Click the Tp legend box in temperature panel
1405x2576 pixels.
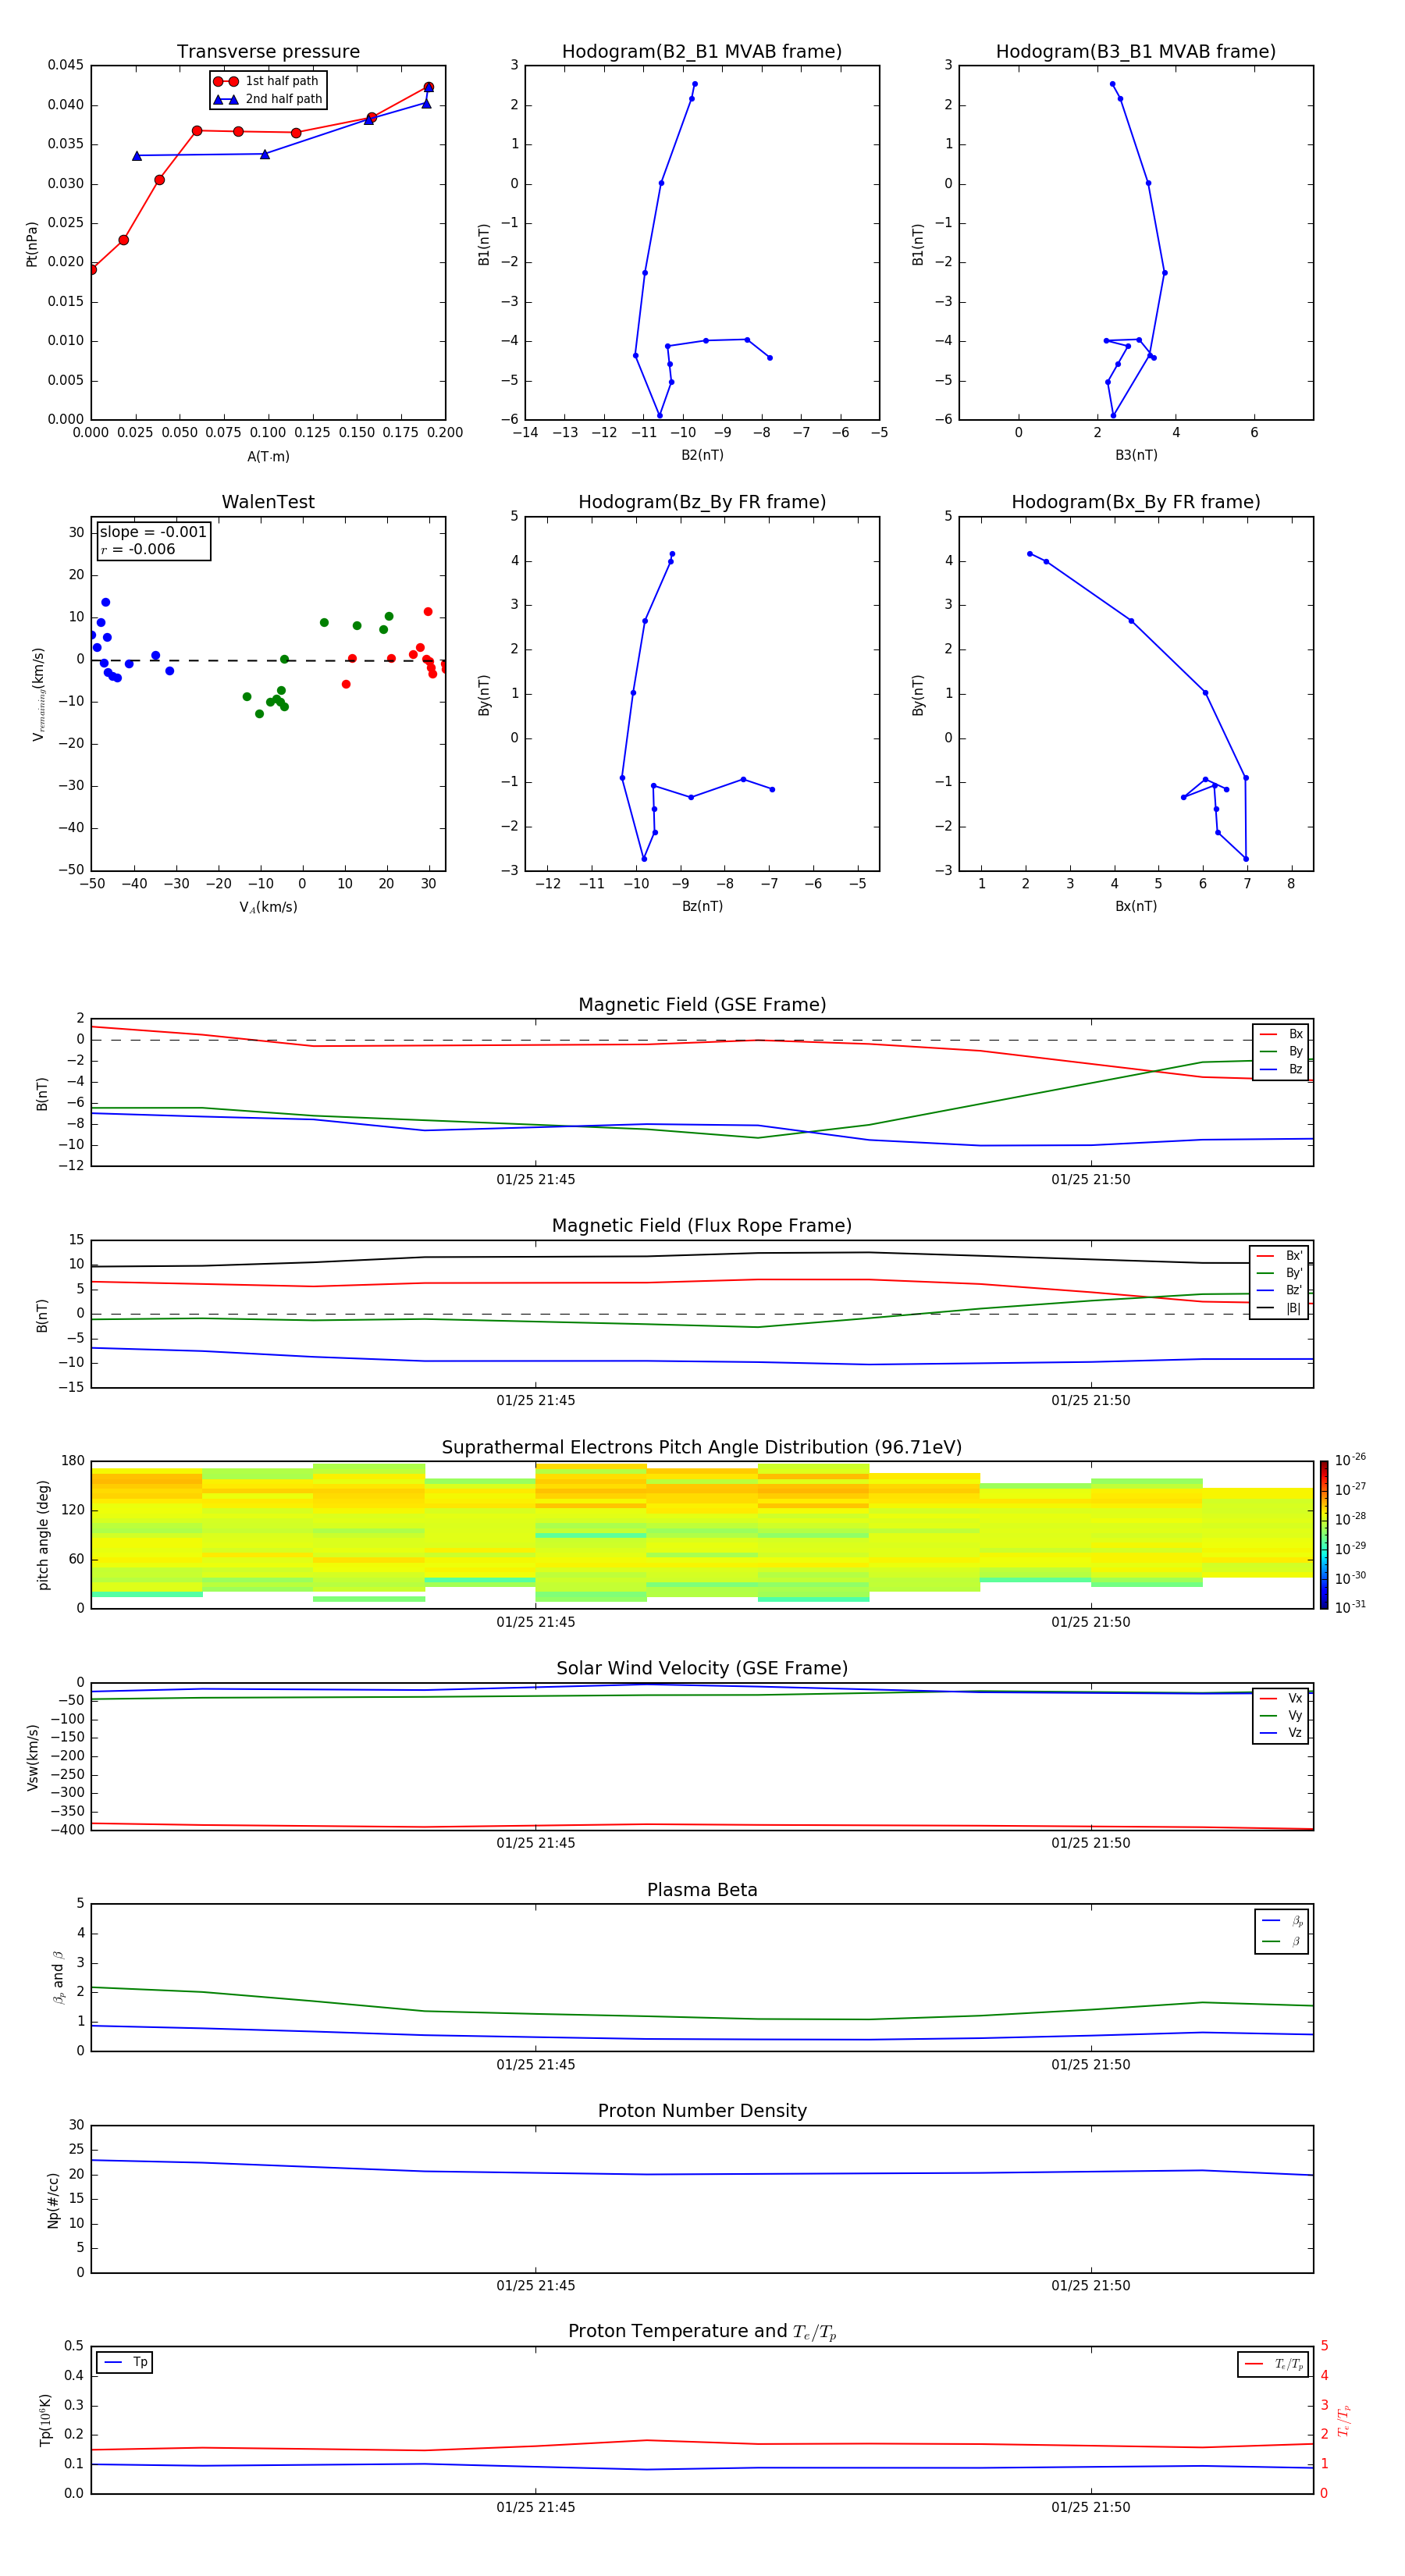[x=125, y=2363]
